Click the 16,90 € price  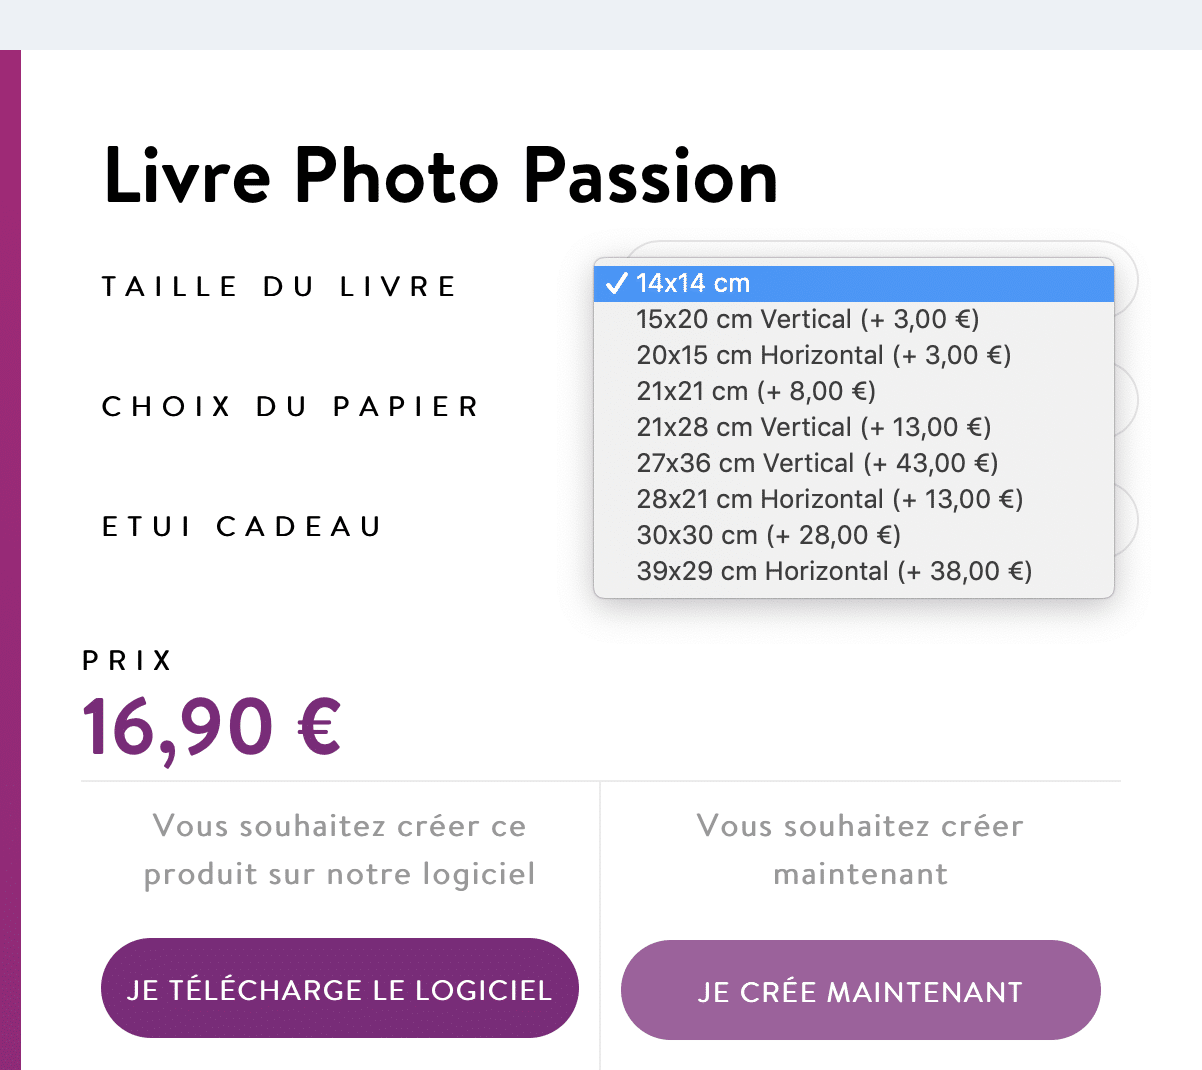[212, 727]
